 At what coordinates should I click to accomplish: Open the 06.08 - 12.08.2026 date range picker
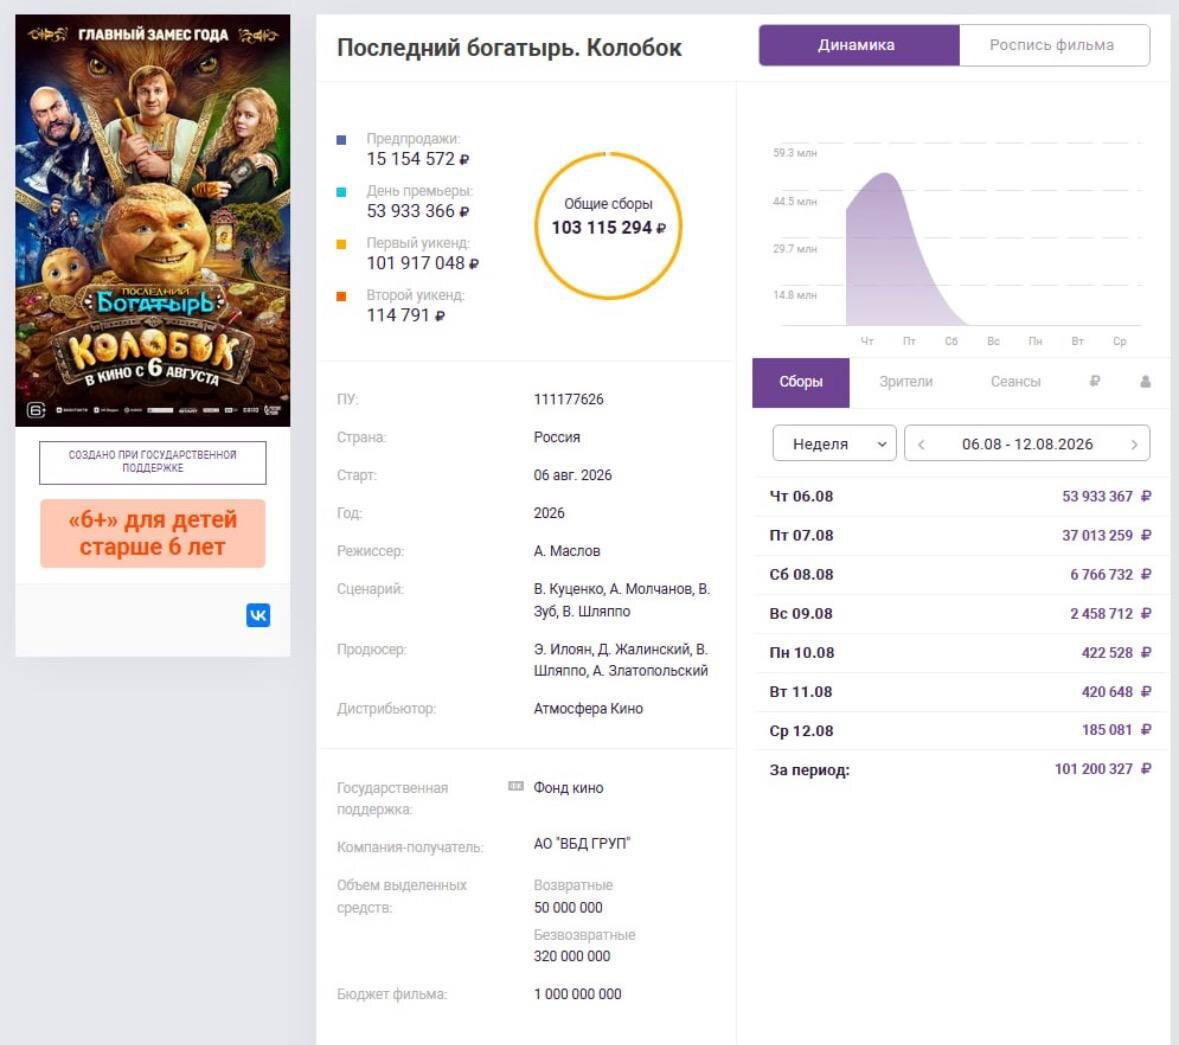[1027, 444]
